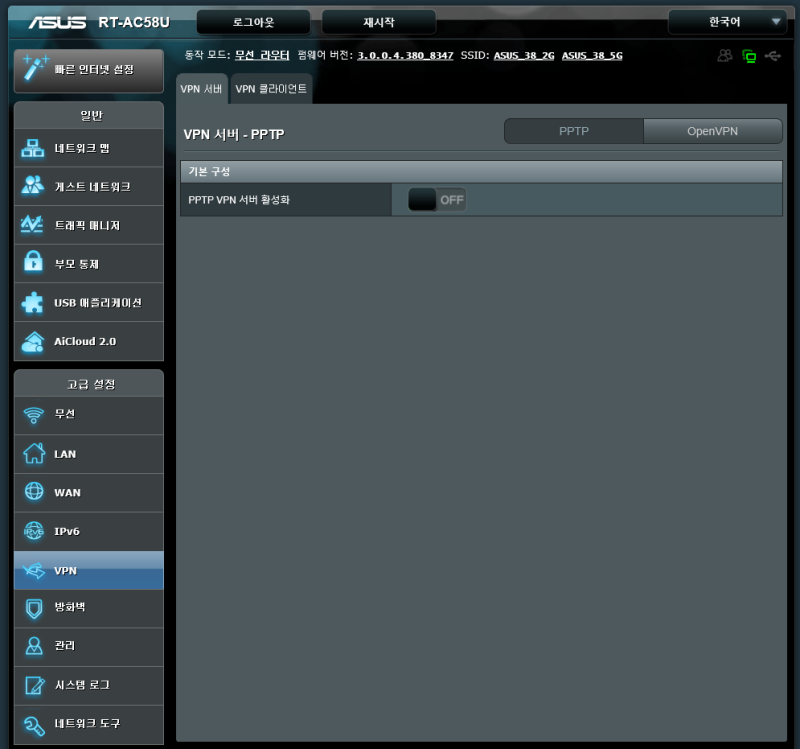
Task: Click the quick internet setup wand icon
Action: point(35,68)
